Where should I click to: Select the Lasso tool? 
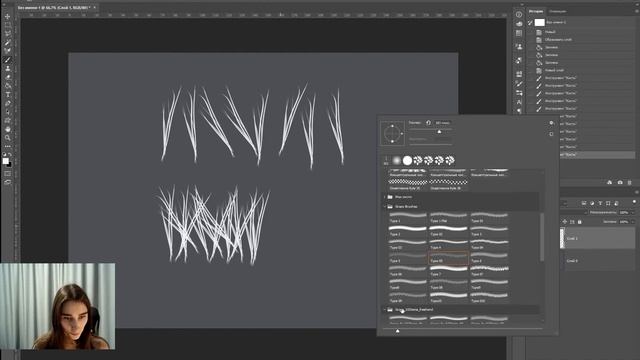coord(7,33)
